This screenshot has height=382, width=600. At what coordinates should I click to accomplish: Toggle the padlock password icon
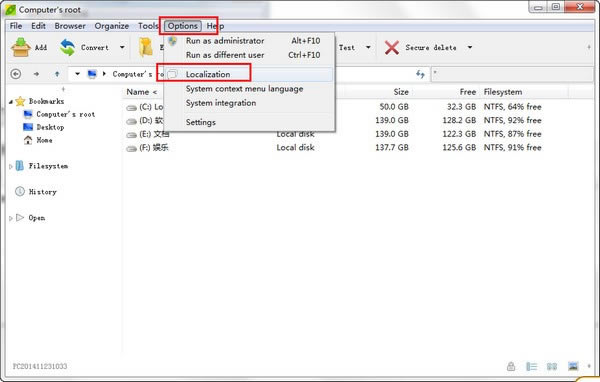pyautogui.click(x=511, y=366)
